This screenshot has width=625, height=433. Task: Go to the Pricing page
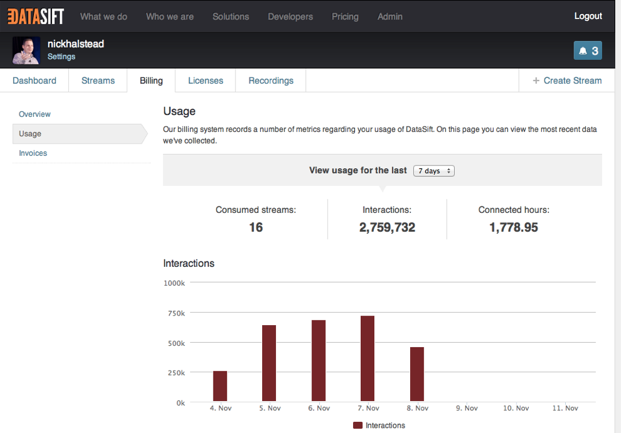click(345, 17)
